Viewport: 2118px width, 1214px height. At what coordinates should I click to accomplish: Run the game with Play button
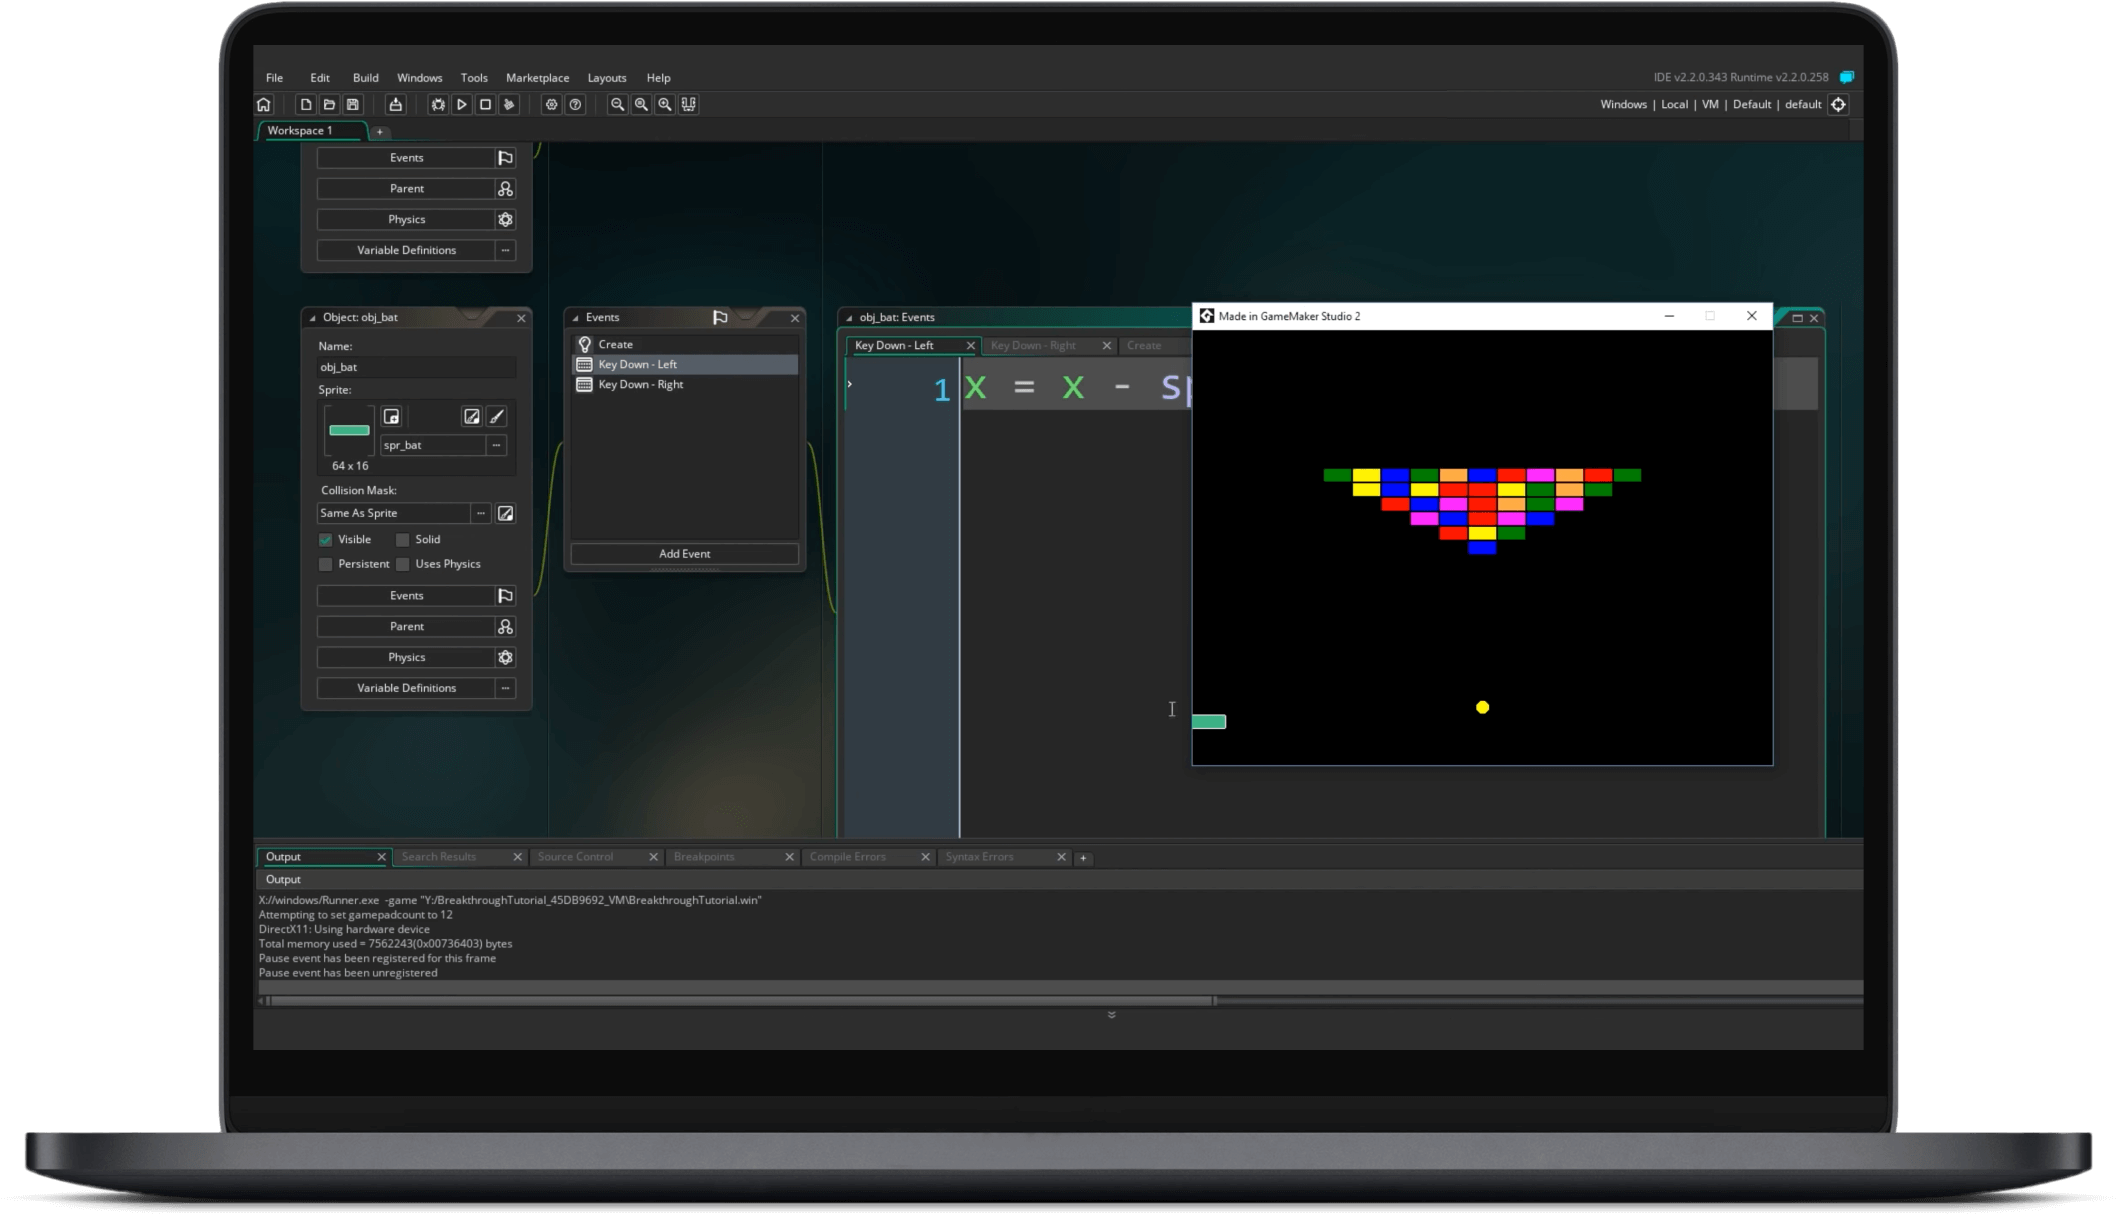pos(462,104)
